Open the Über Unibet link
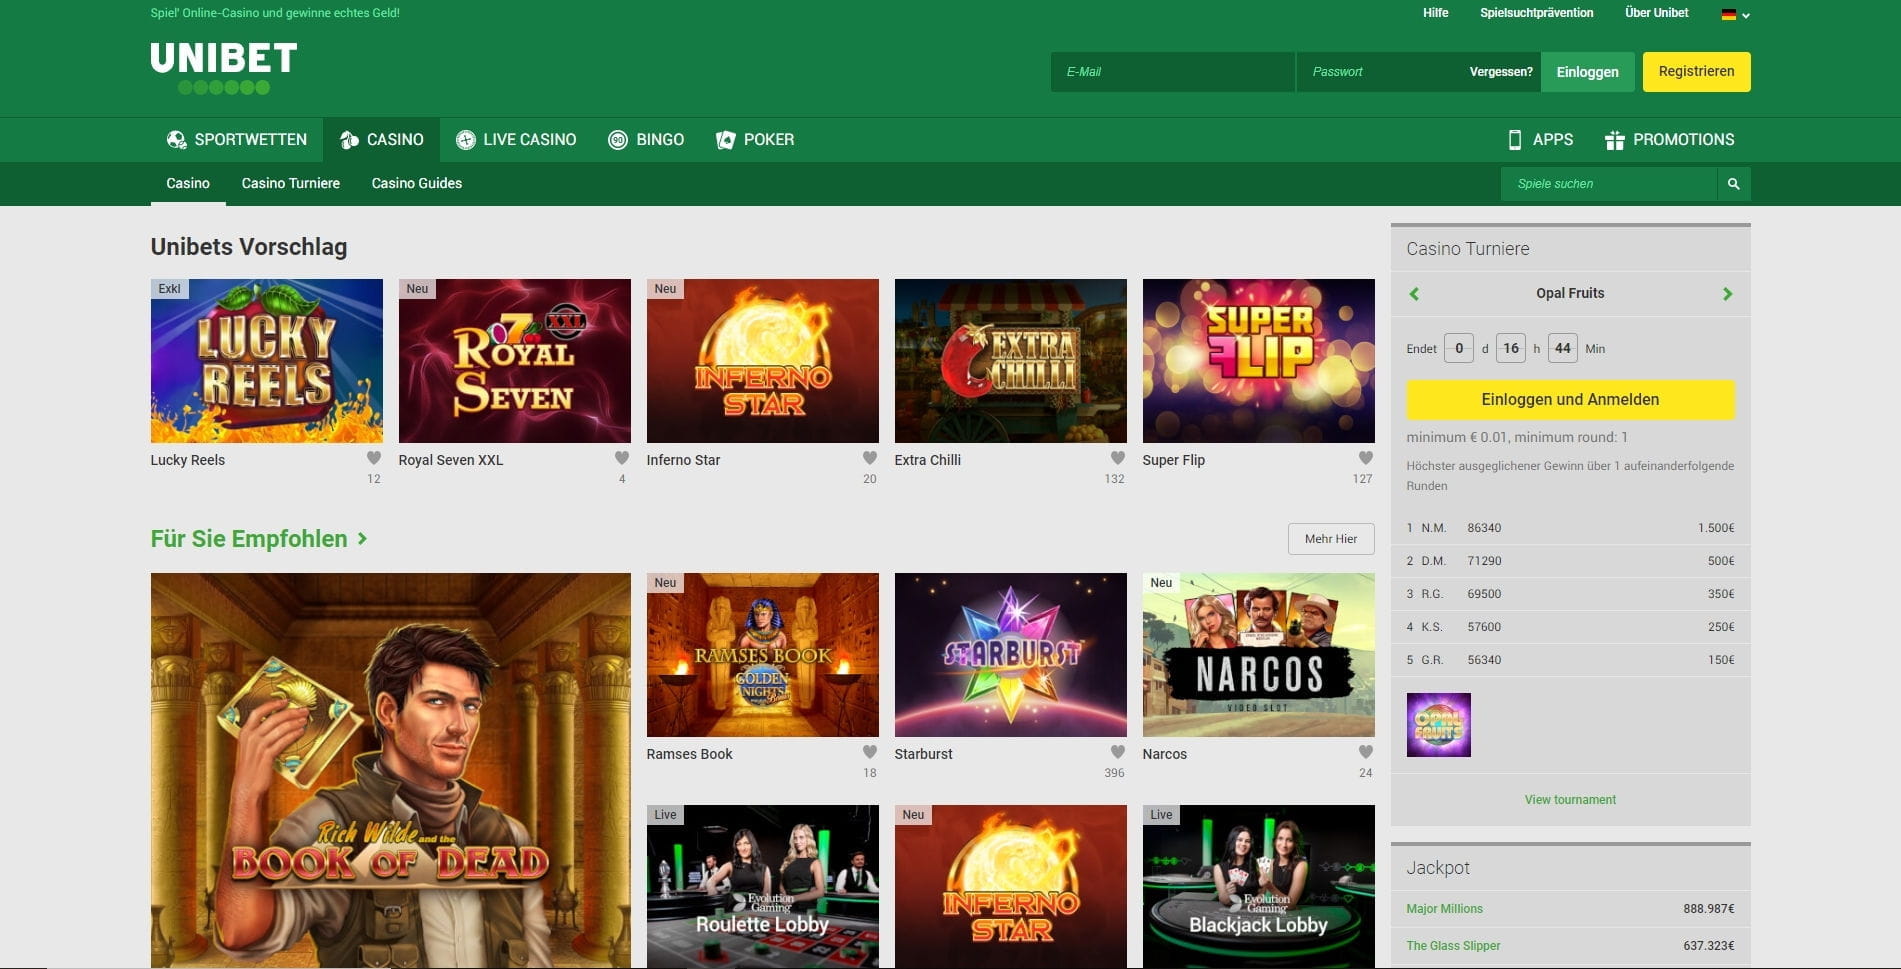Screen dimensions: 1901x969 pyautogui.click(x=1657, y=13)
